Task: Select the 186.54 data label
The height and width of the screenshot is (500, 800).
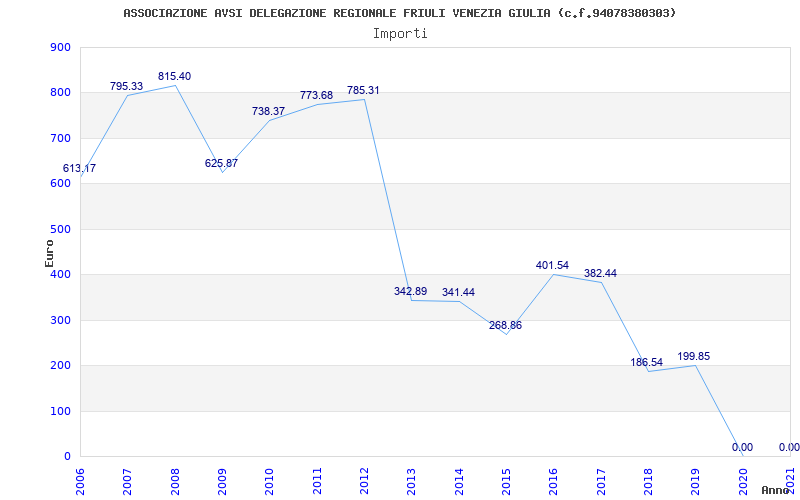Action: tap(647, 362)
